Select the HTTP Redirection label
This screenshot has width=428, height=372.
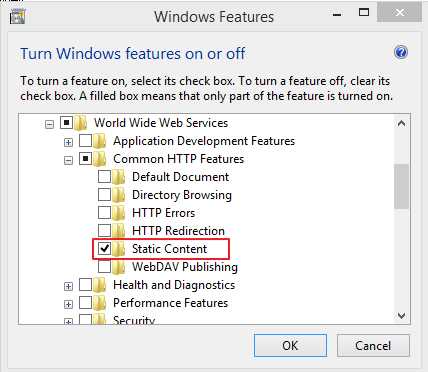point(178,231)
